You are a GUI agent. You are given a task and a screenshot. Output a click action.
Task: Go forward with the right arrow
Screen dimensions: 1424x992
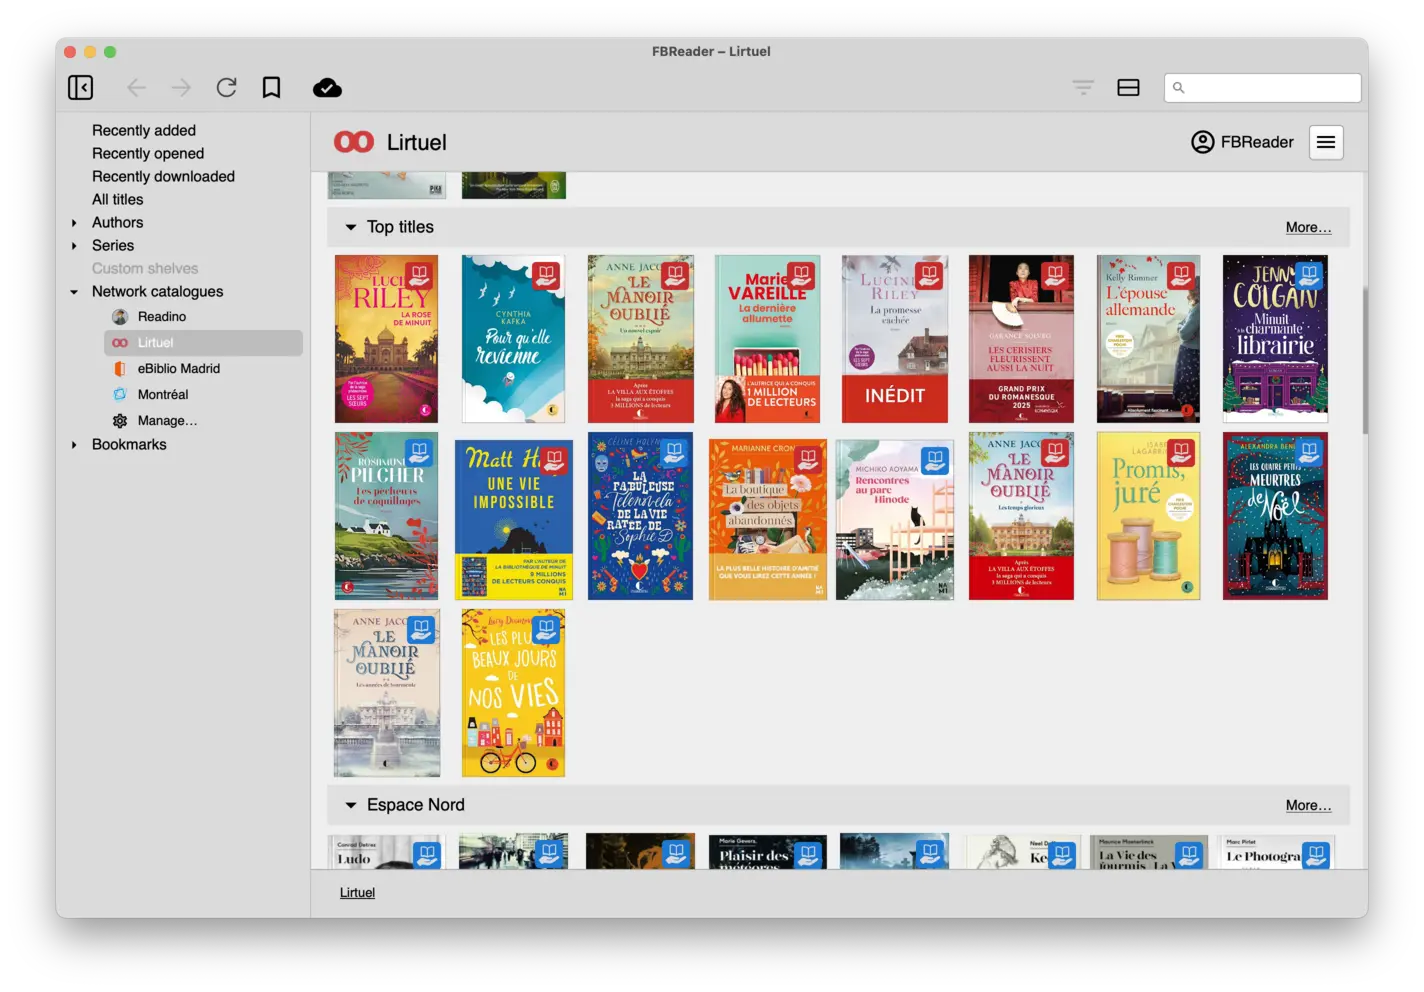point(181,88)
